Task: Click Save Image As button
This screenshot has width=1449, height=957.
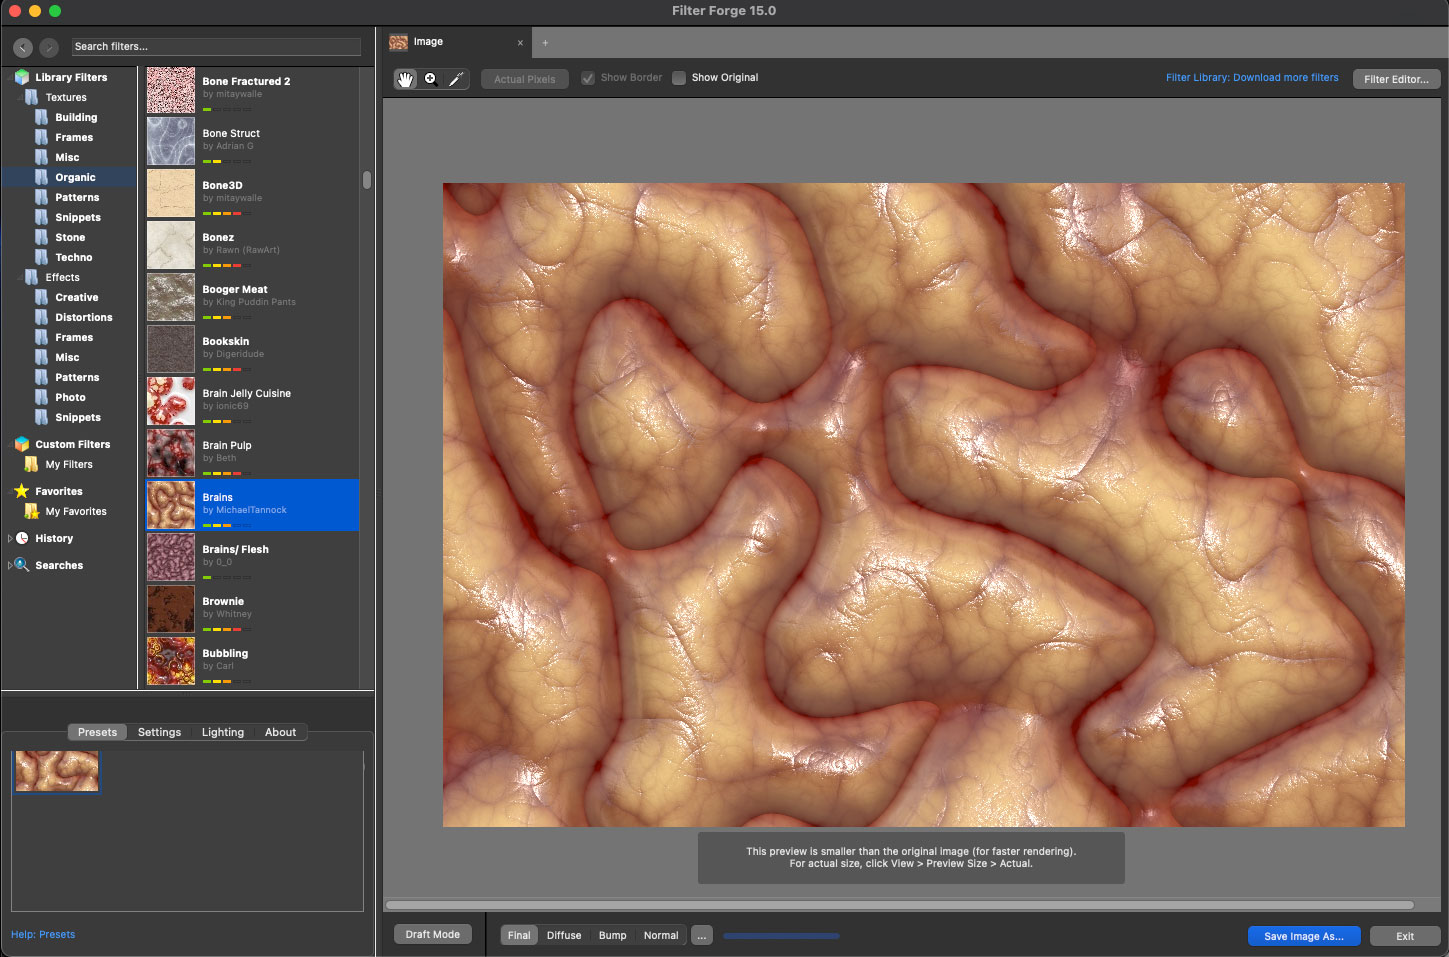Action: pos(1303,936)
